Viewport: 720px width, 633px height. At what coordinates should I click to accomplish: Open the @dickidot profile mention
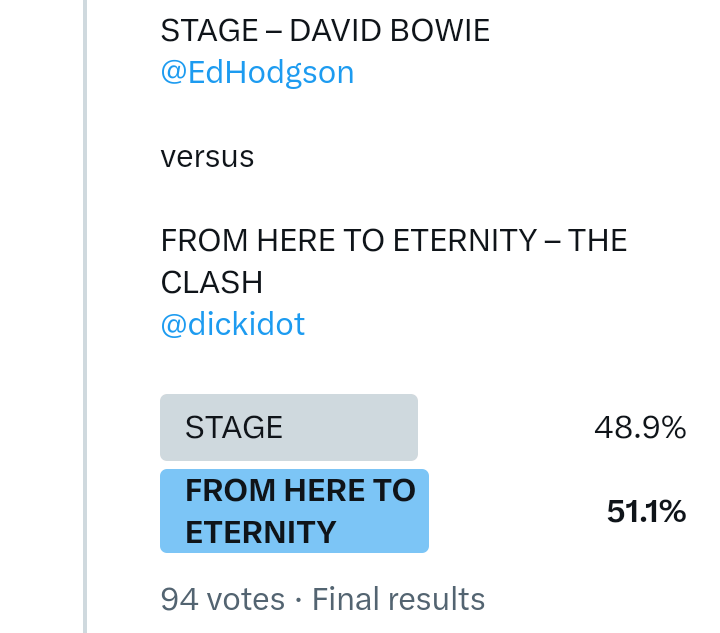coord(233,324)
